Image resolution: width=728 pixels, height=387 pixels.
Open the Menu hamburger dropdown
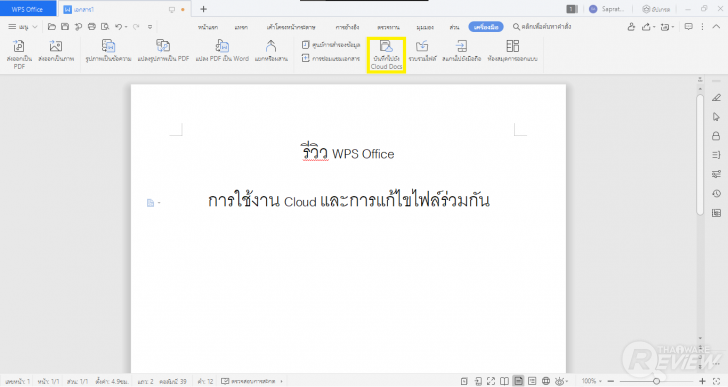tap(22, 27)
